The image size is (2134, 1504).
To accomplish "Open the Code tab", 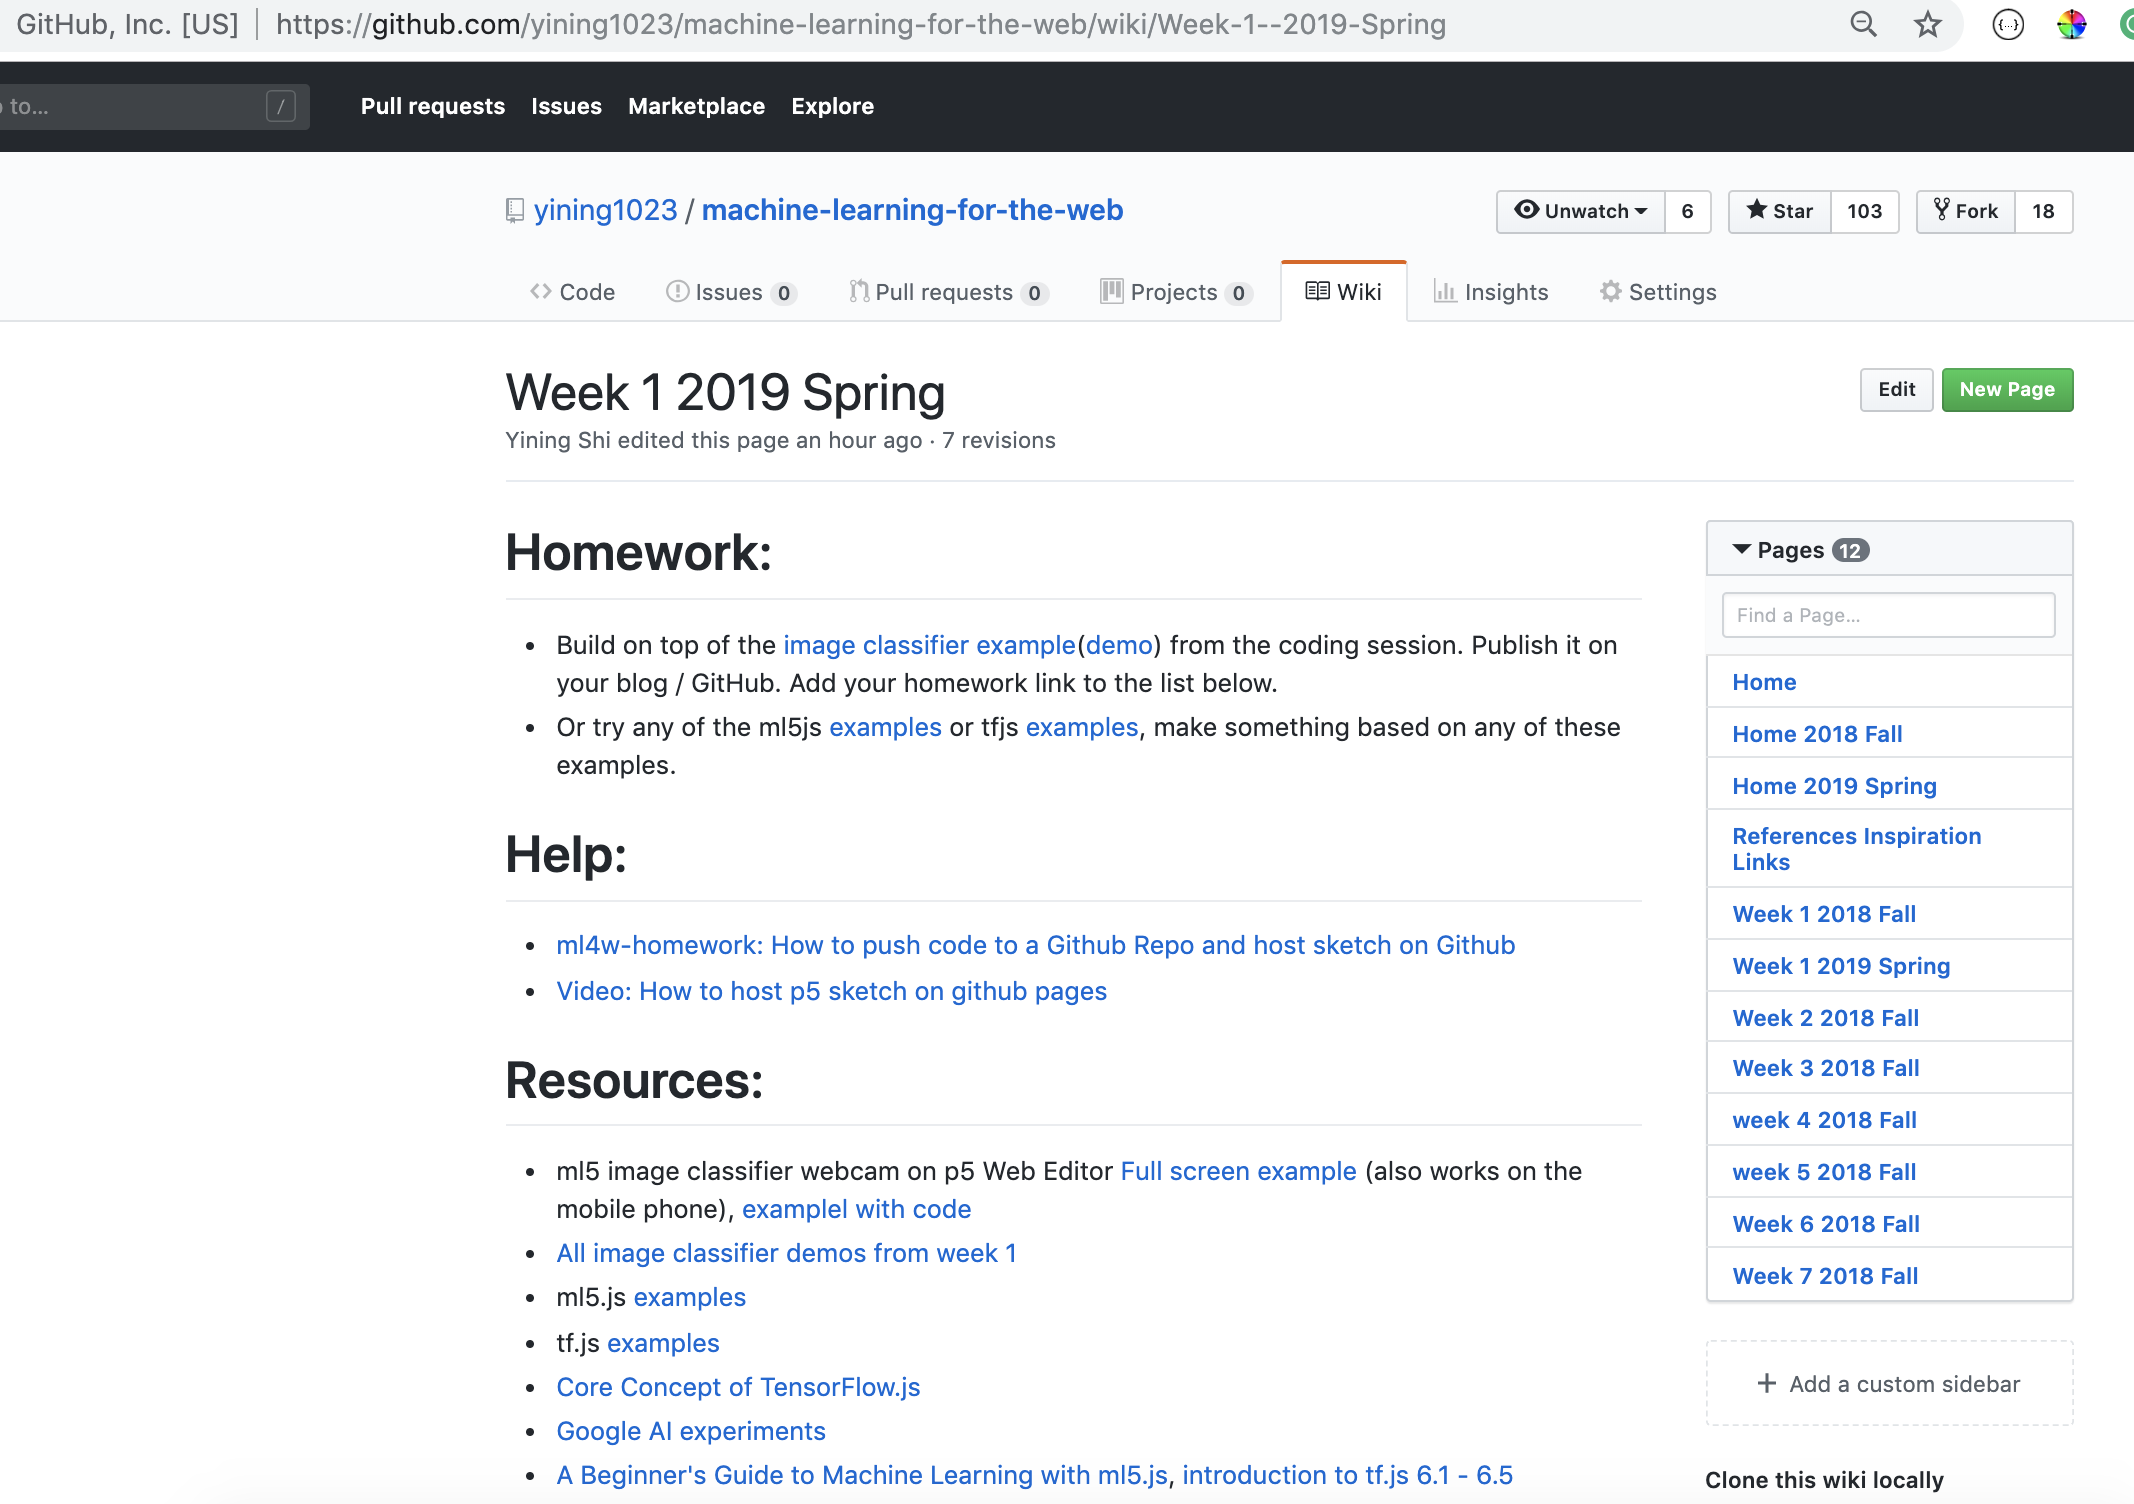I will 573,292.
